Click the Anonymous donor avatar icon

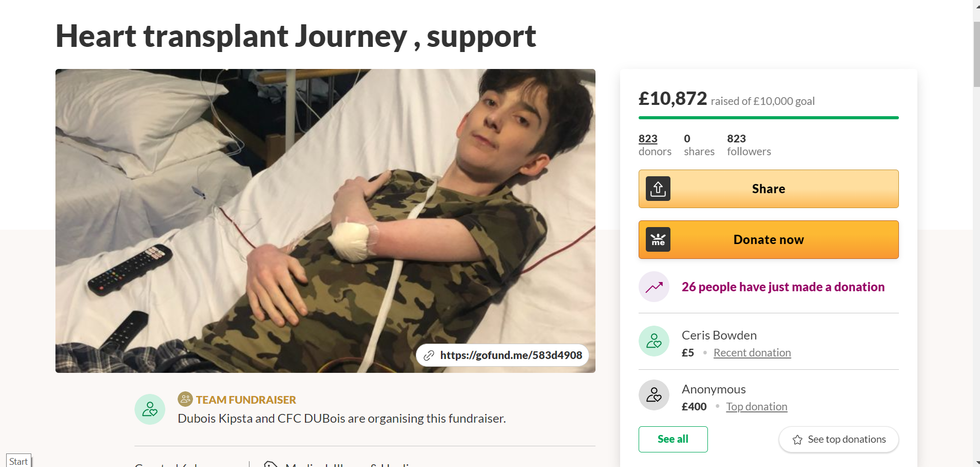pos(654,396)
